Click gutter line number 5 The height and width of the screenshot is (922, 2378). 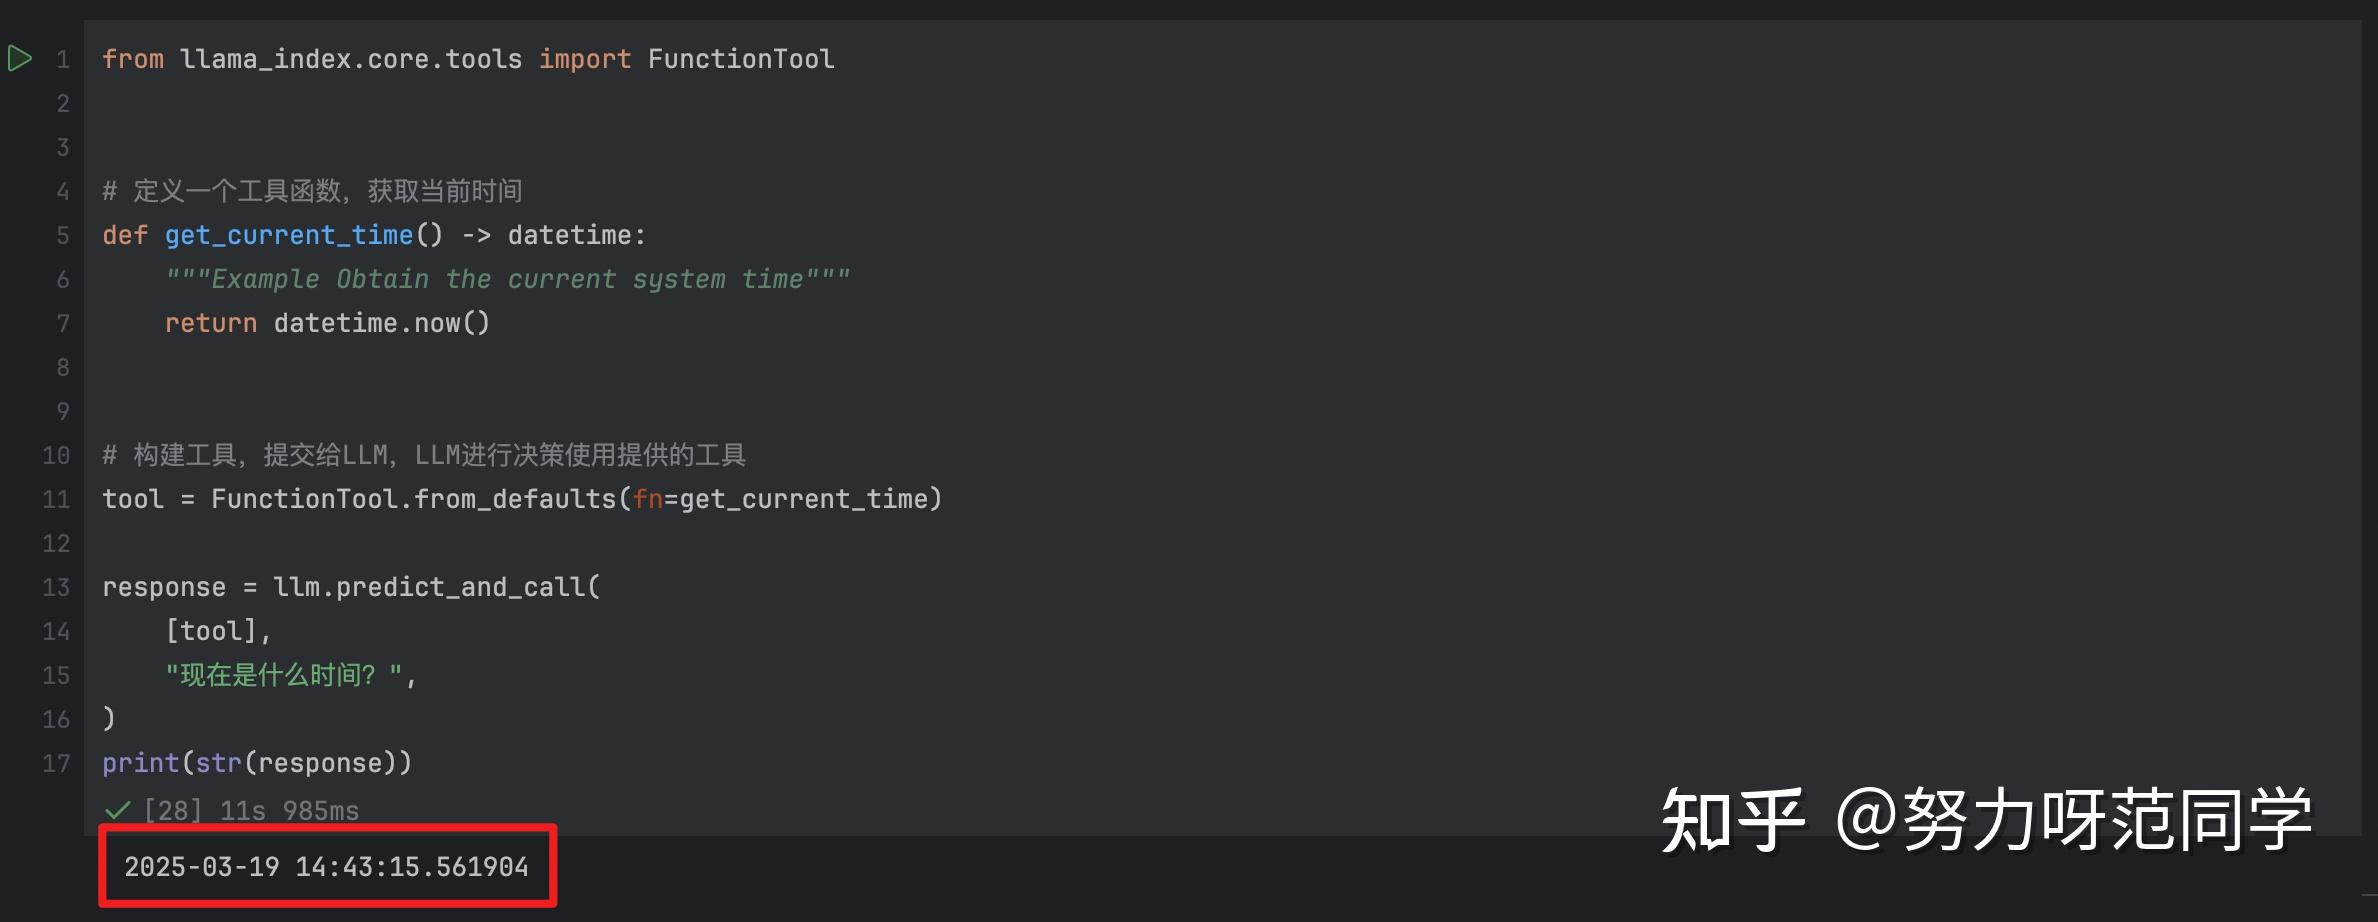62,236
